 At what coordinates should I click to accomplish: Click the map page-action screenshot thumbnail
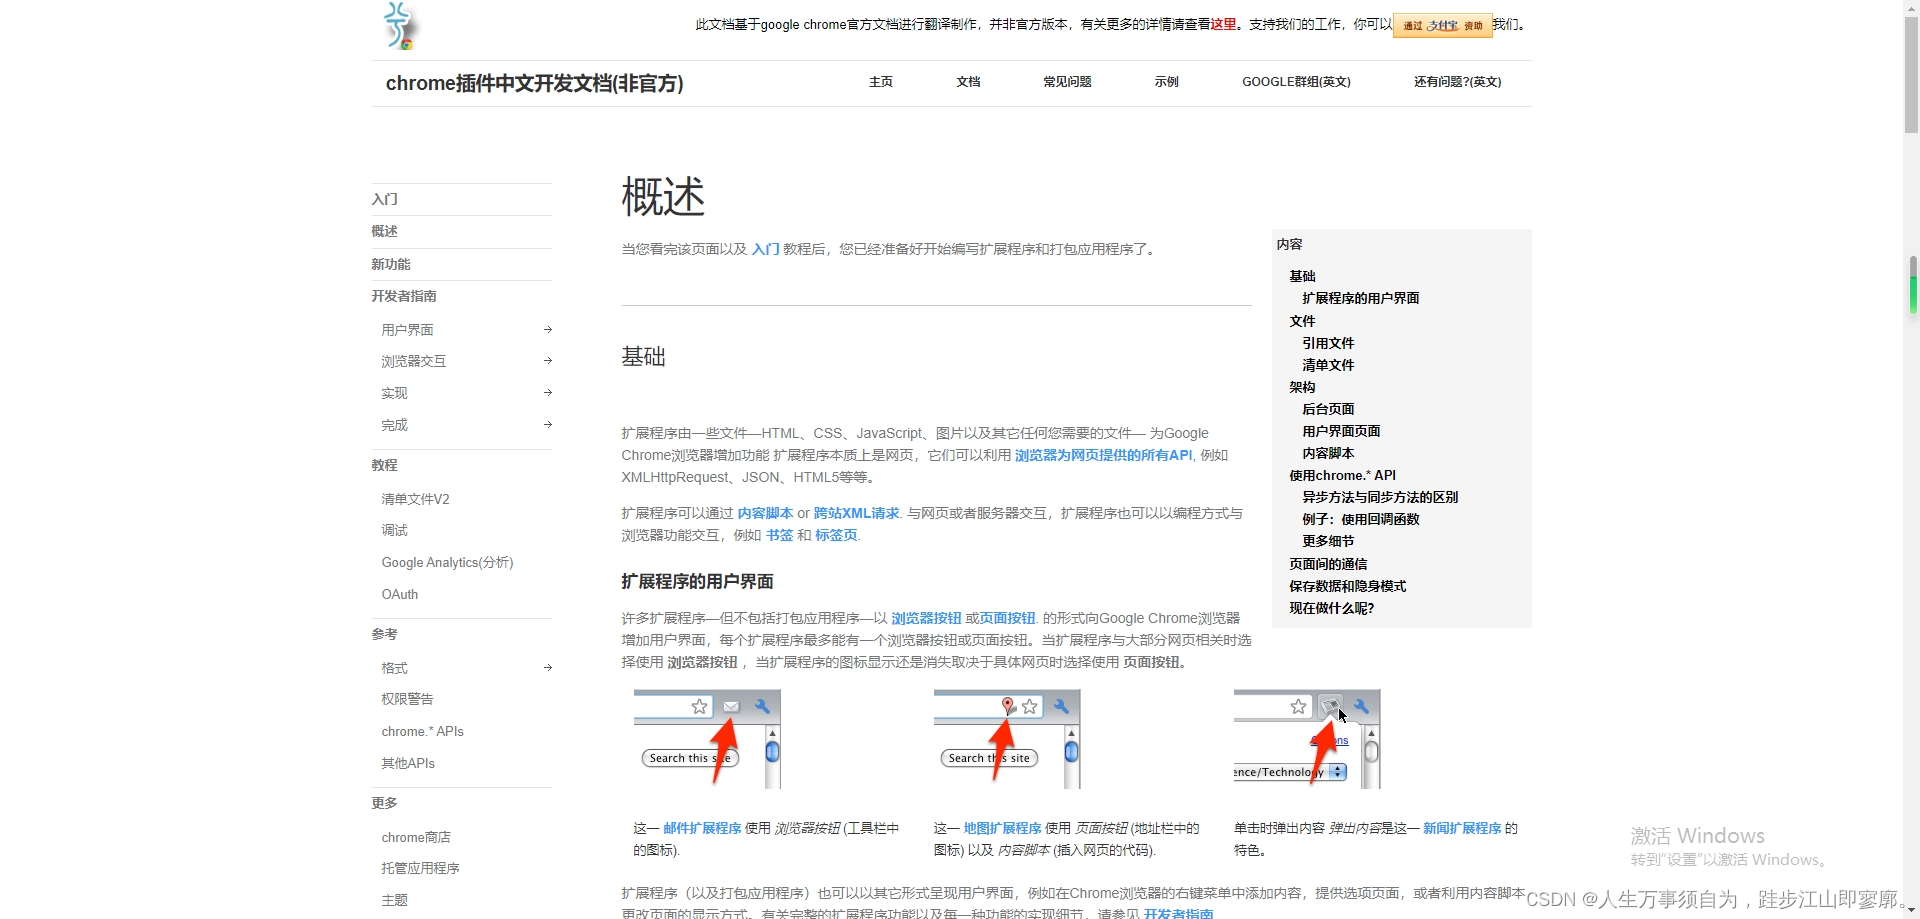coord(1006,739)
